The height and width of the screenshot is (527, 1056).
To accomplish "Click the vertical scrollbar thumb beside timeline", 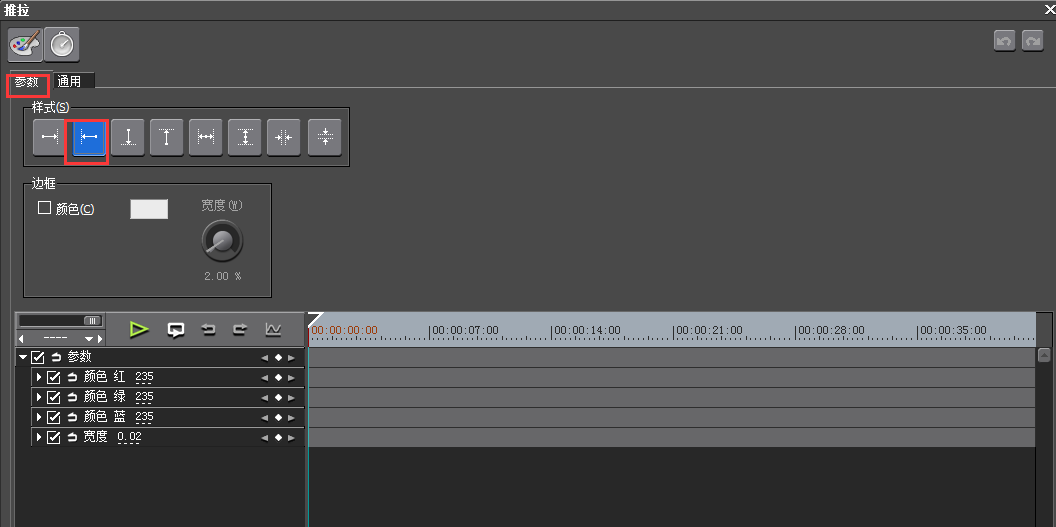I will pyautogui.click(x=1044, y=355).
